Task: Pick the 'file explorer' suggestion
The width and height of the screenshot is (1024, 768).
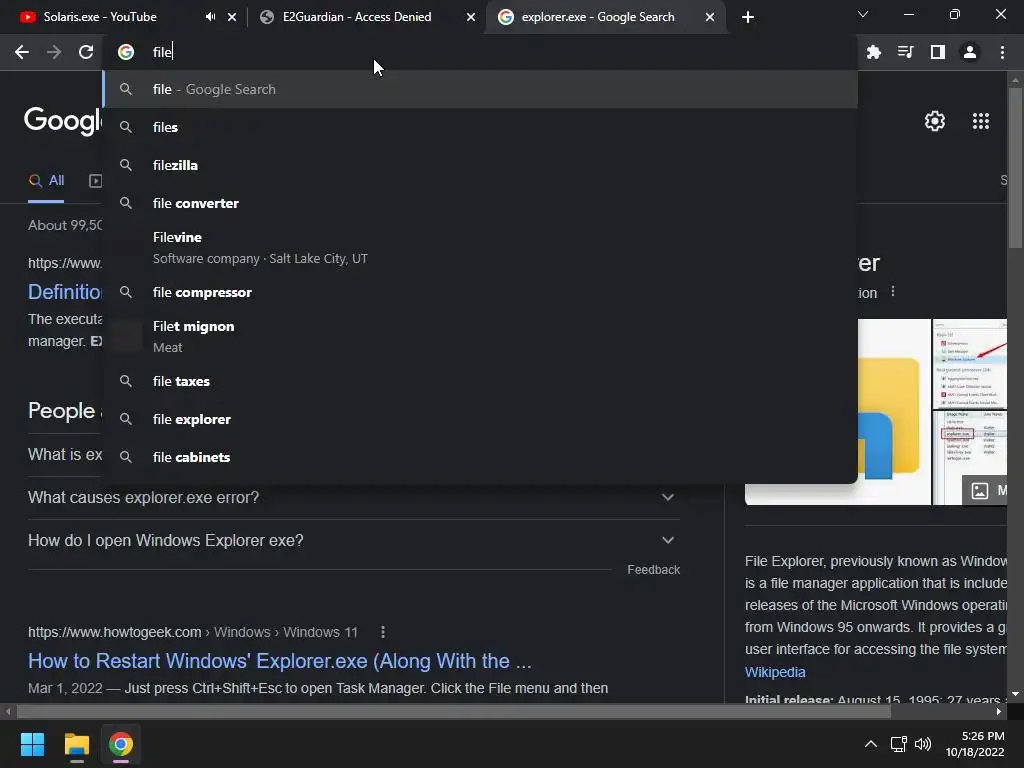Action: tap(481, 419)
